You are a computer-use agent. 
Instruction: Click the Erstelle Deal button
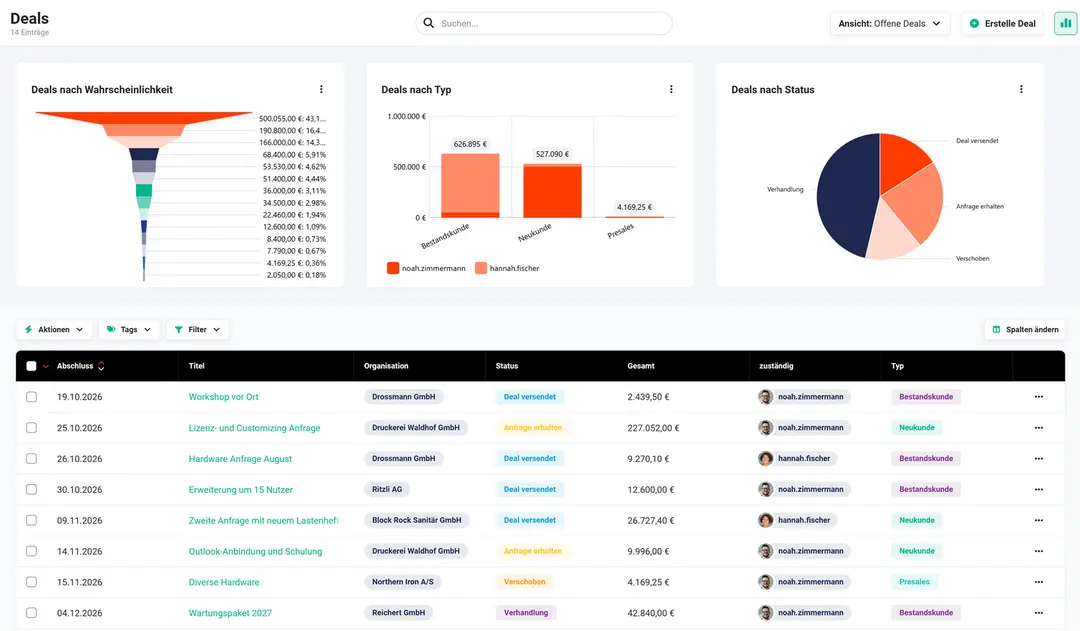pos(1003,23)
